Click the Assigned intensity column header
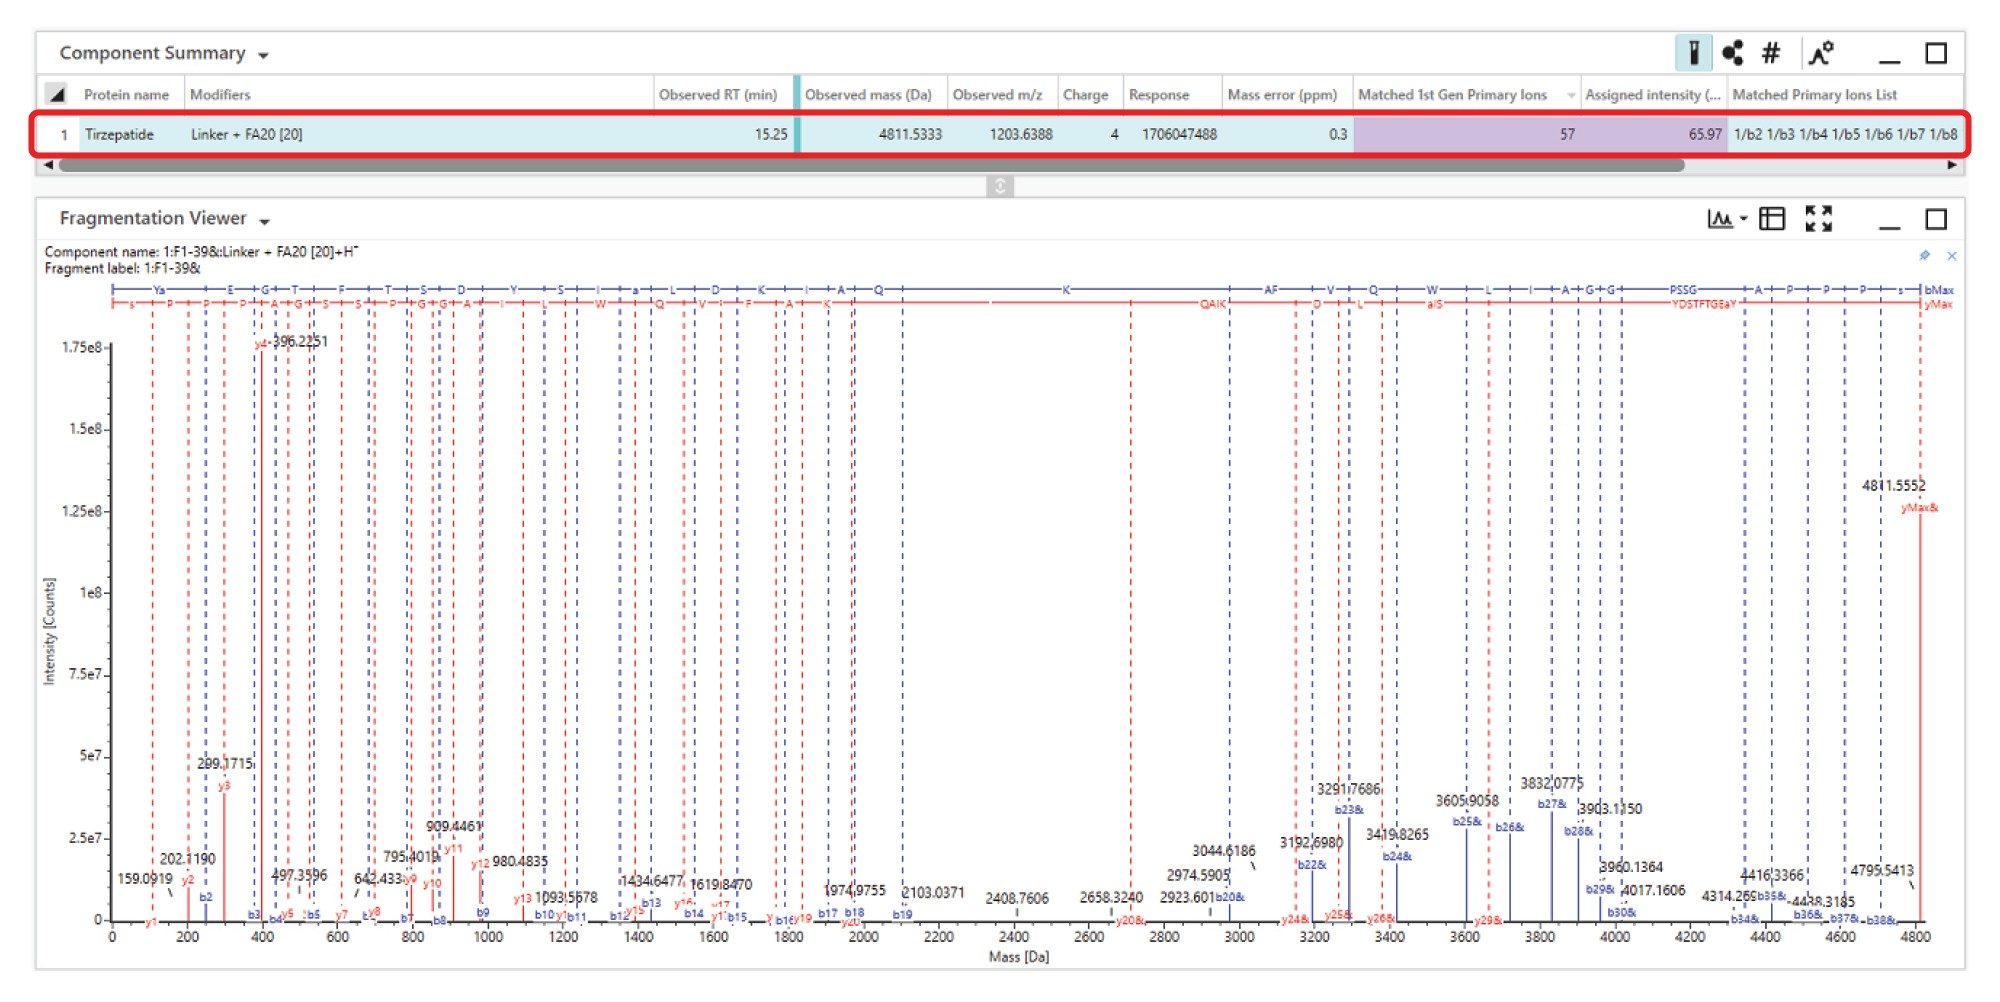2000x1002 pixels. [1653, 95]
